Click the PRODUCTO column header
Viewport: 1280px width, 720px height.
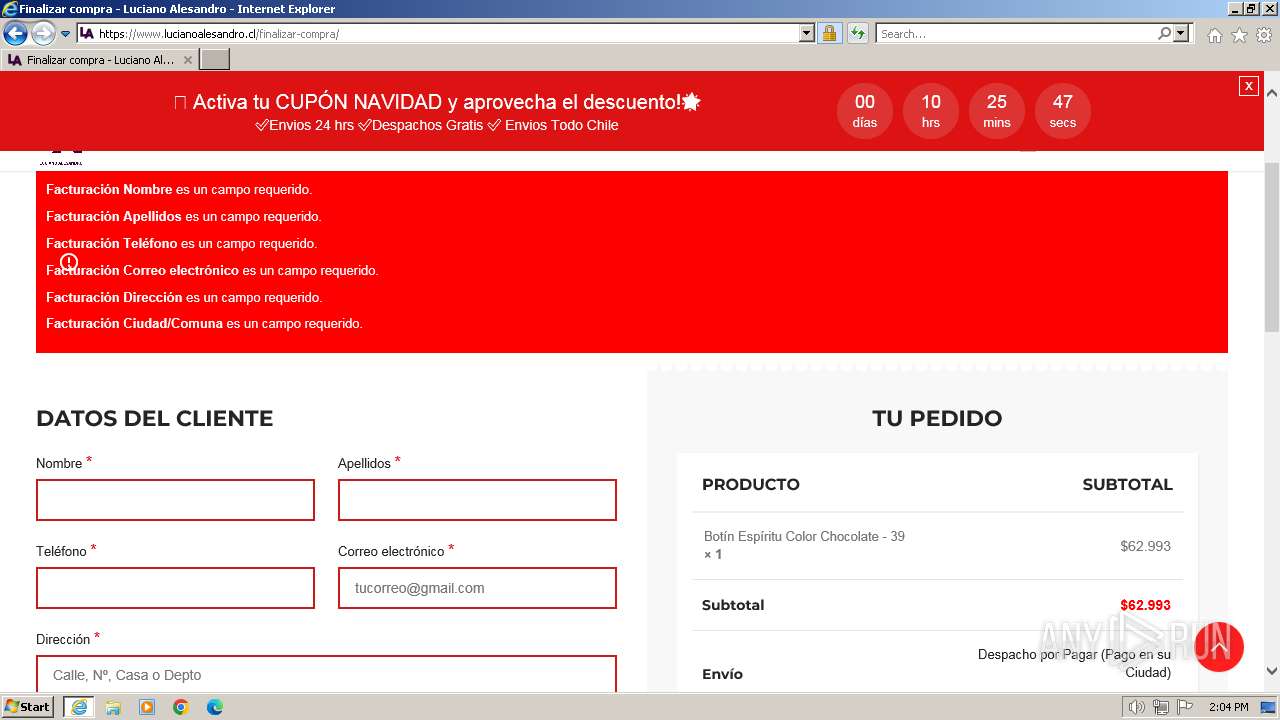tap(751, 484)
